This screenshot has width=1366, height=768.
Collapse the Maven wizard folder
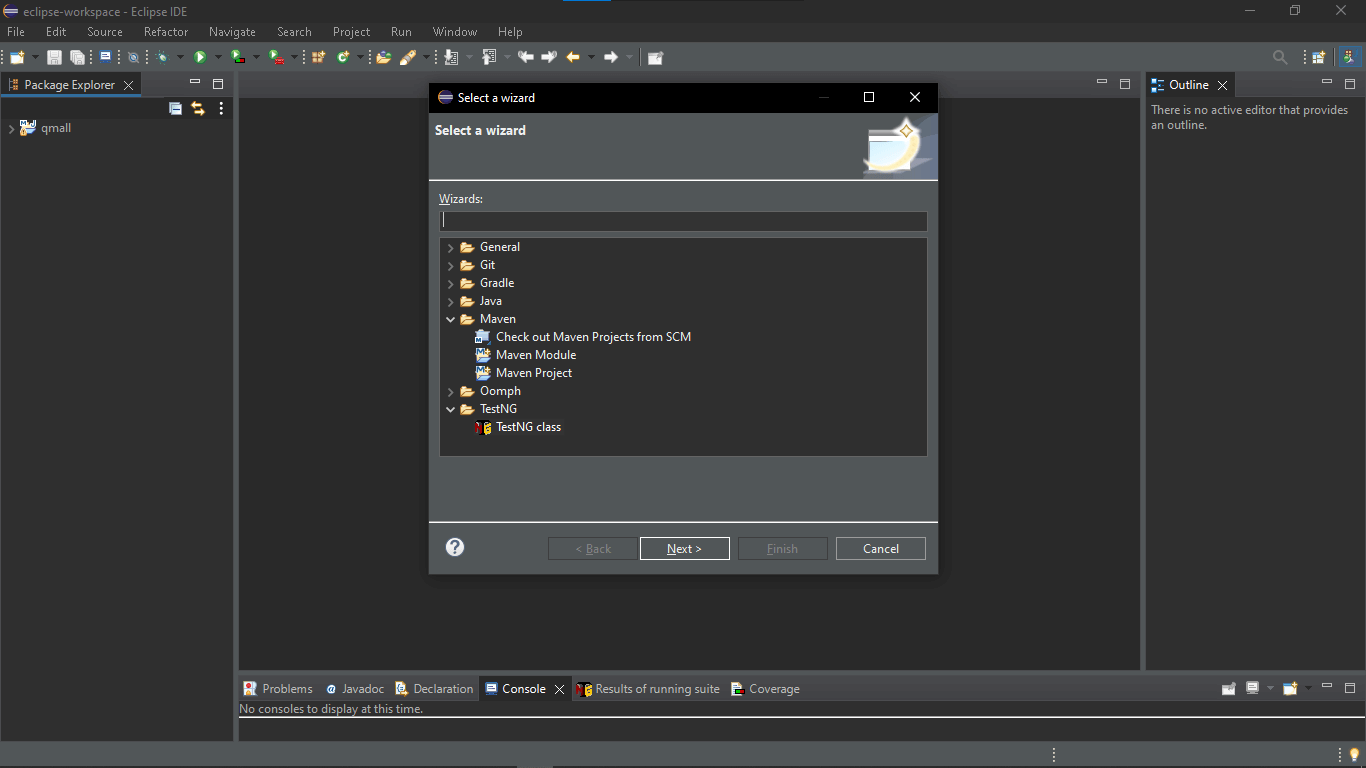coord(451,319)
